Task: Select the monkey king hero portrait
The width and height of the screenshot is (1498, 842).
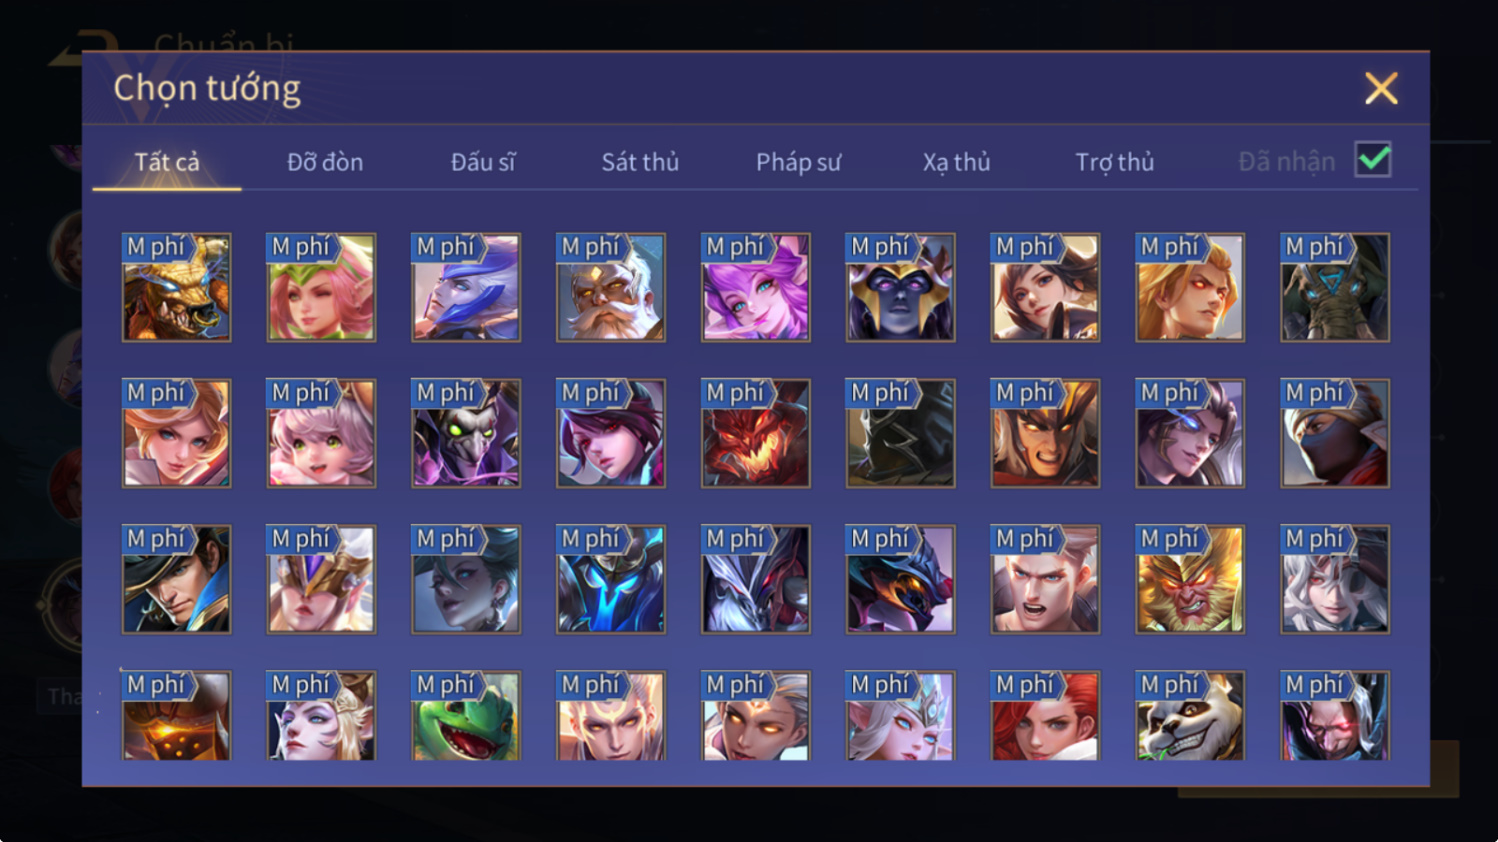Action: pyautogui.click(x=1190, y=580)
